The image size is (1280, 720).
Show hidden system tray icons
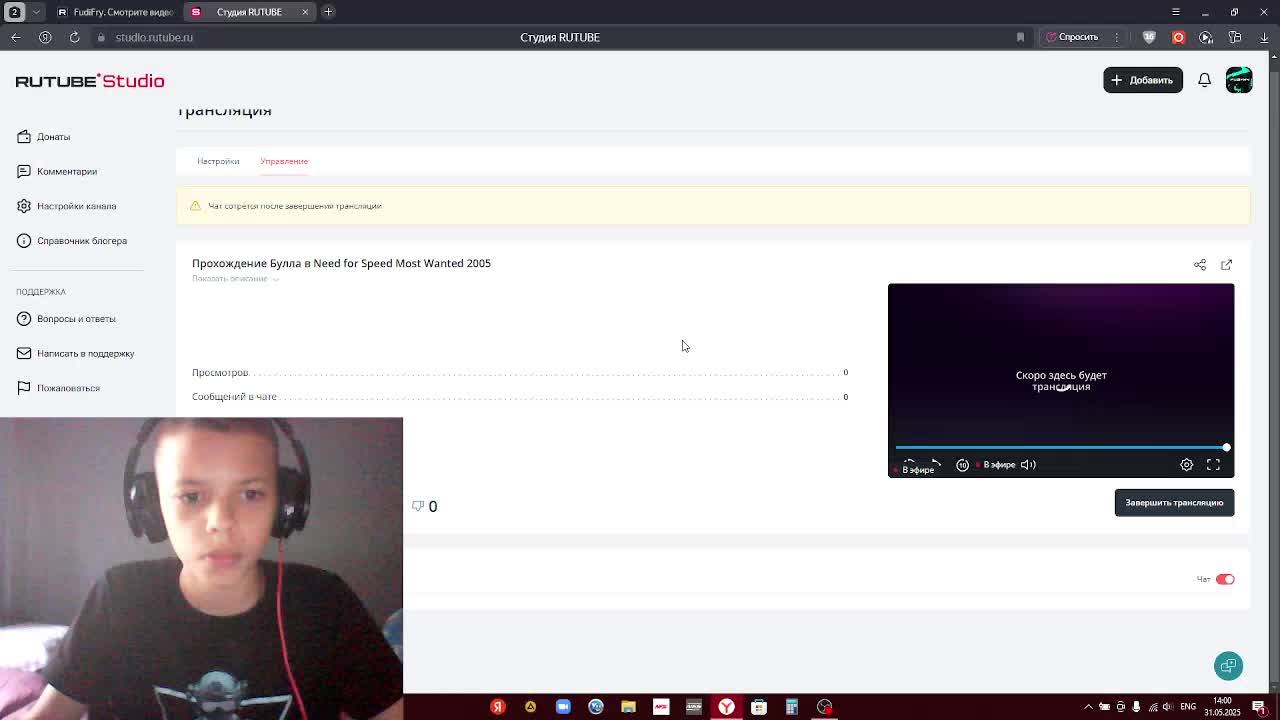point(1088,707)
